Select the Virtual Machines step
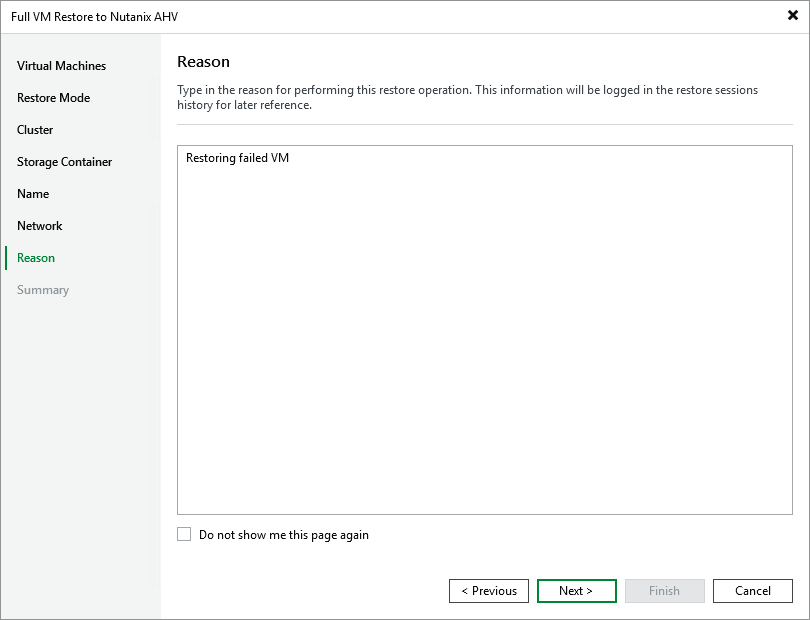 [x=60, y=65]
